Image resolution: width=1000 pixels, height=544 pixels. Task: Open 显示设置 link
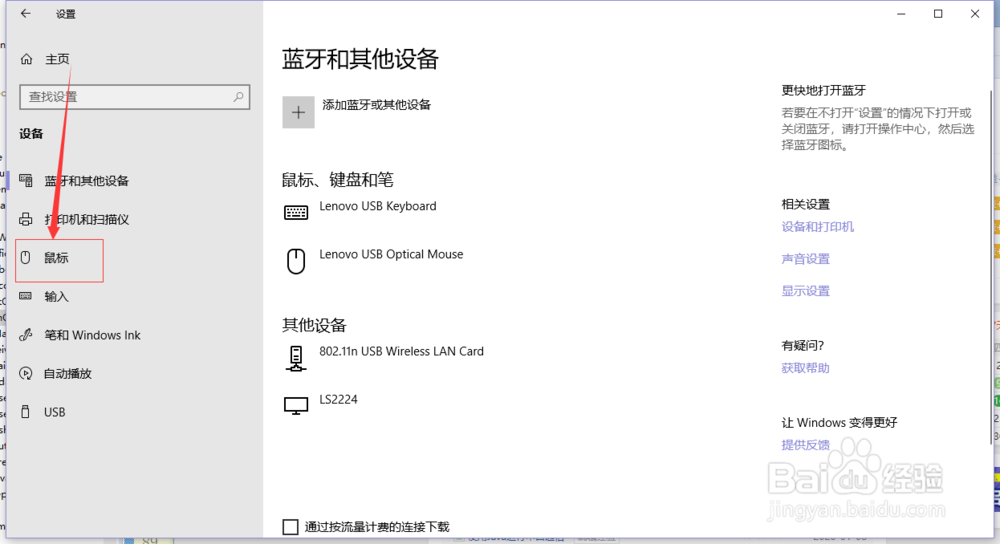click(x=805, y=291)
